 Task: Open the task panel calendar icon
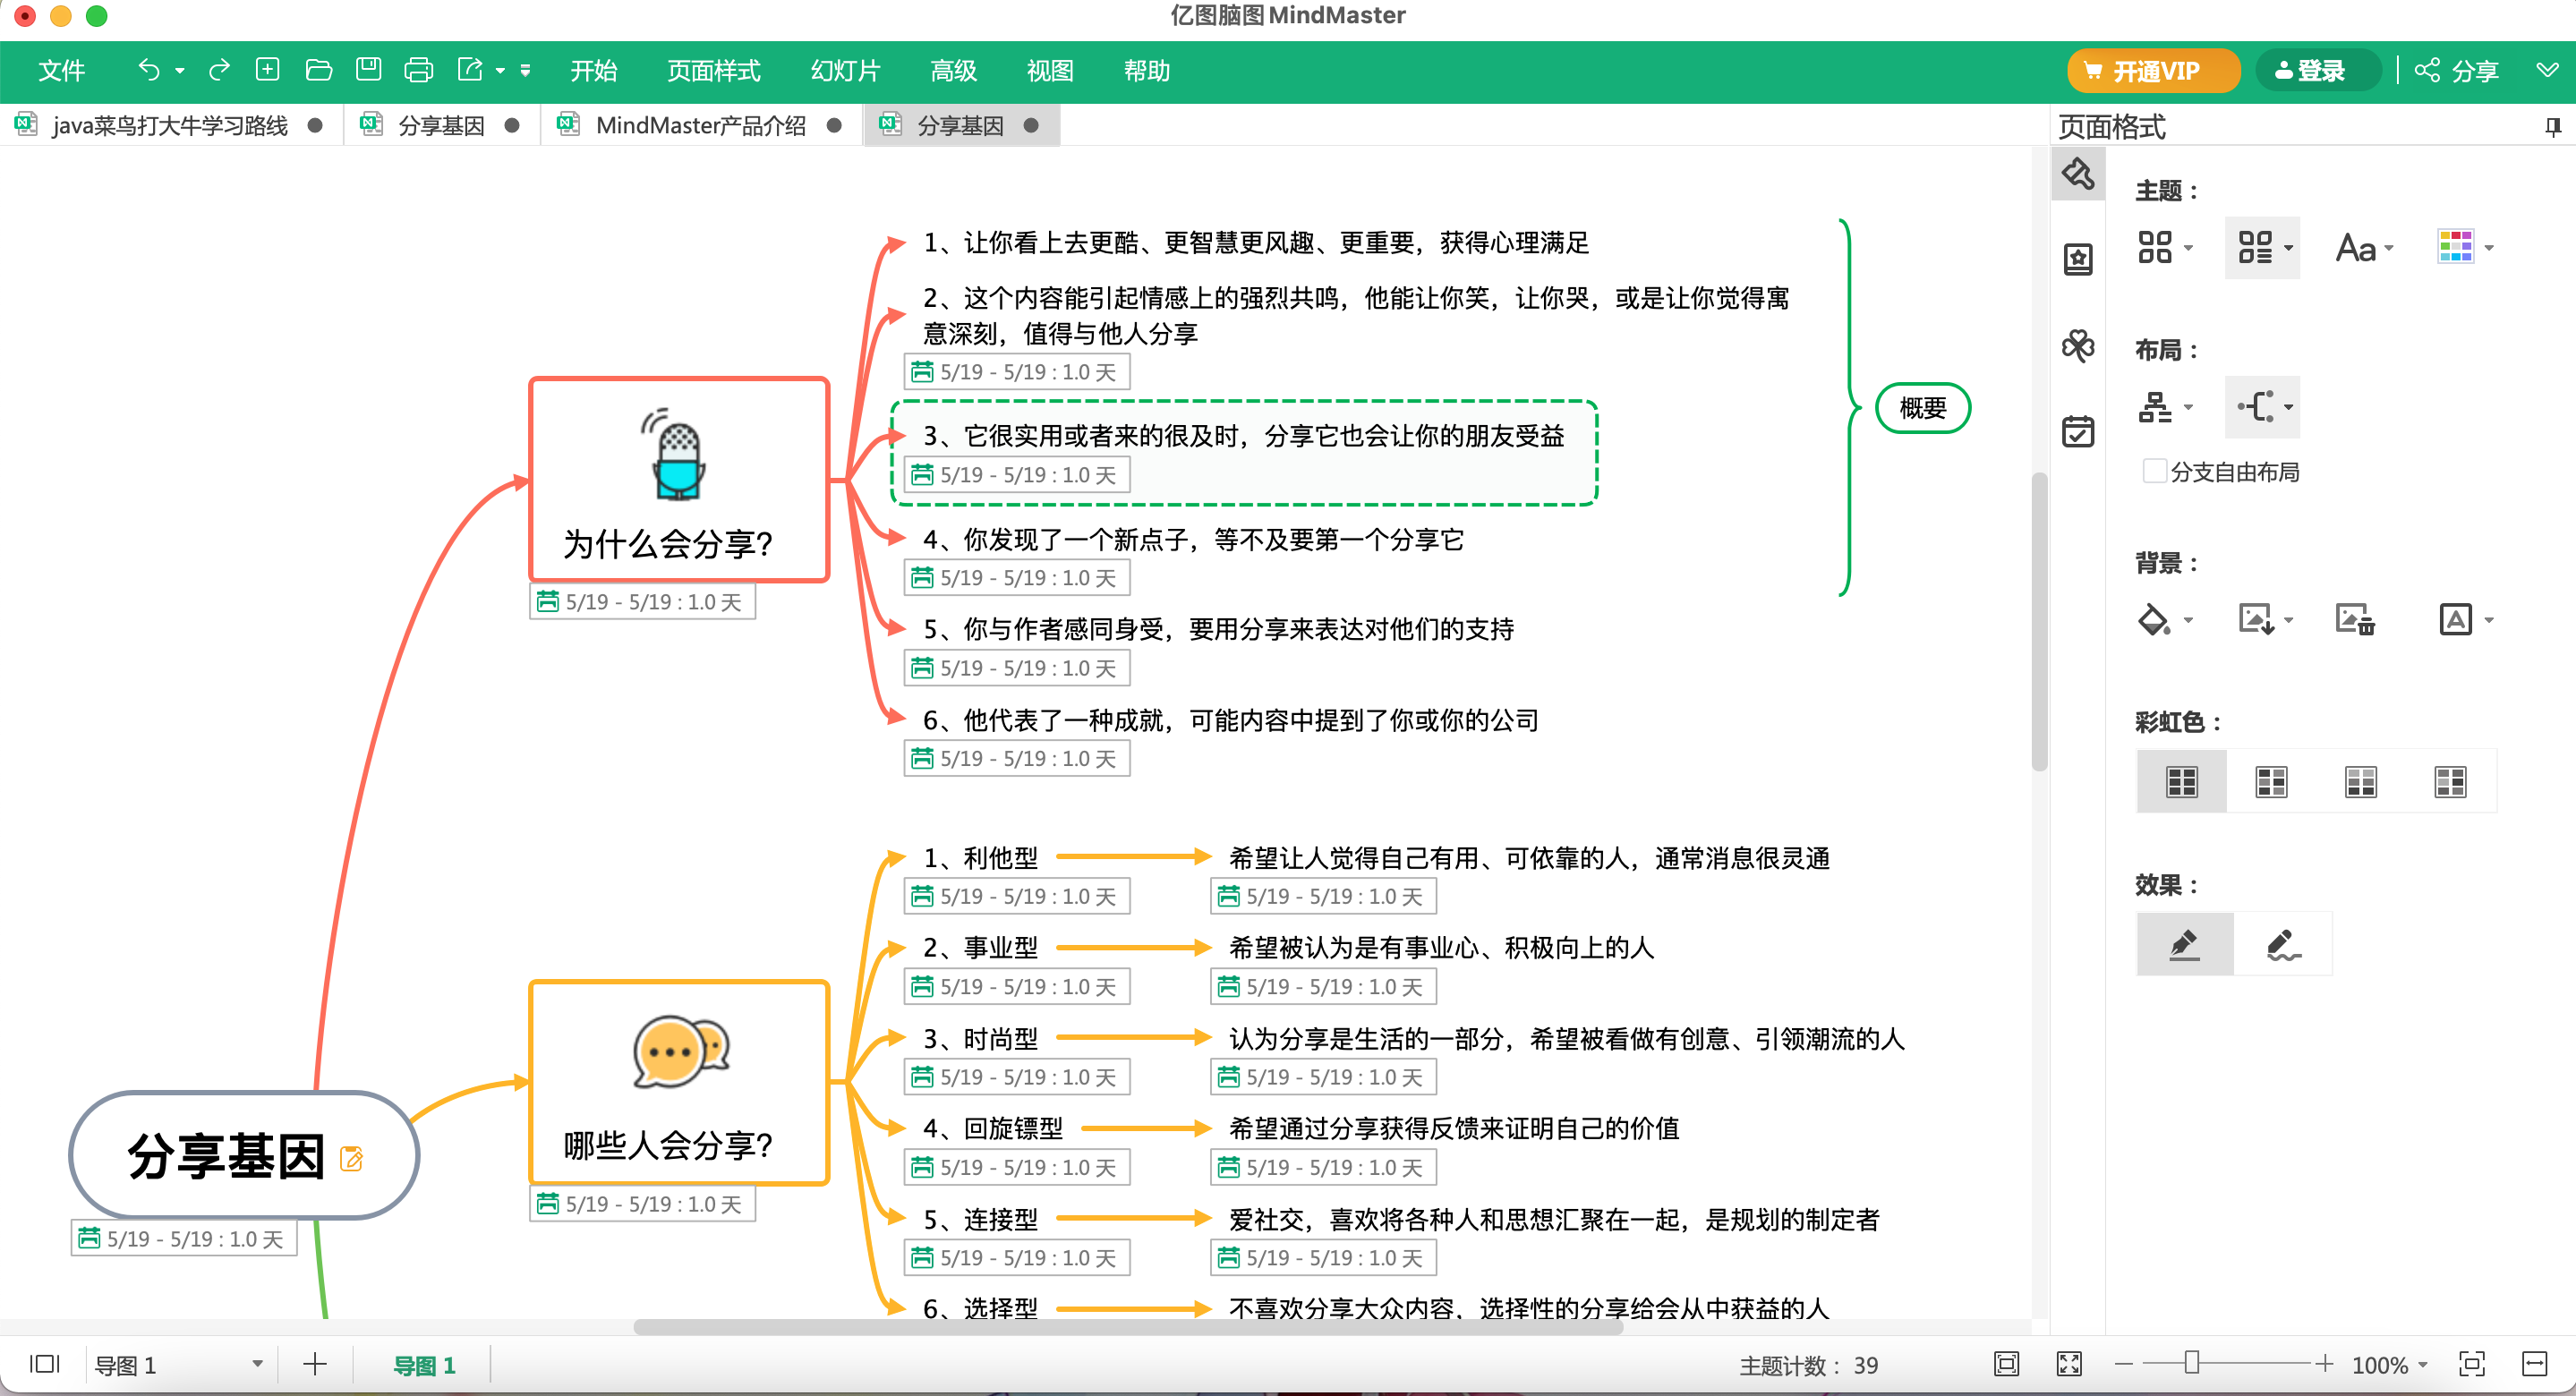click(2077, 432)
